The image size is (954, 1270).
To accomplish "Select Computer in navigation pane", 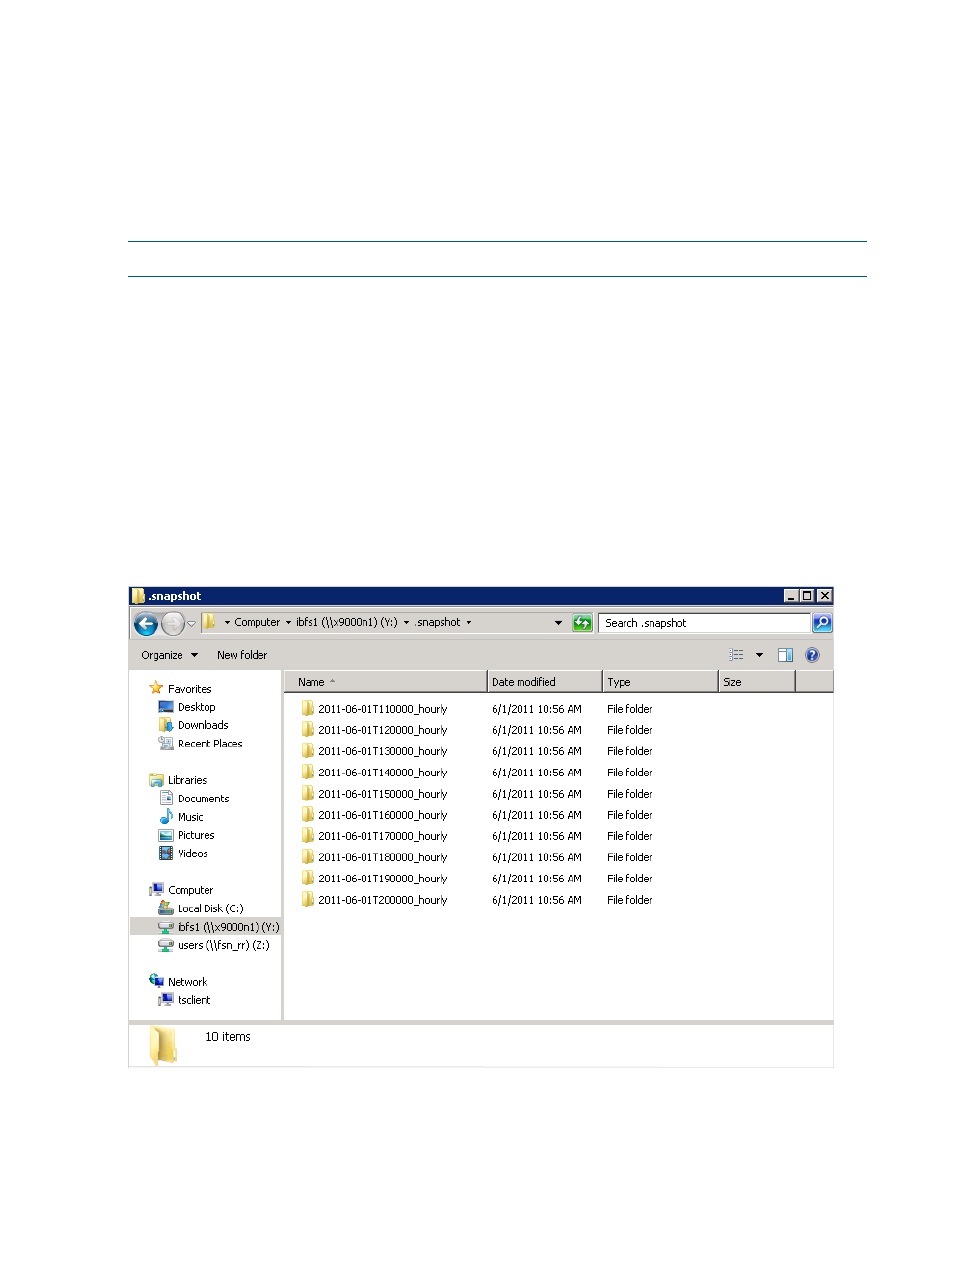I will click(x=190, y=890).
